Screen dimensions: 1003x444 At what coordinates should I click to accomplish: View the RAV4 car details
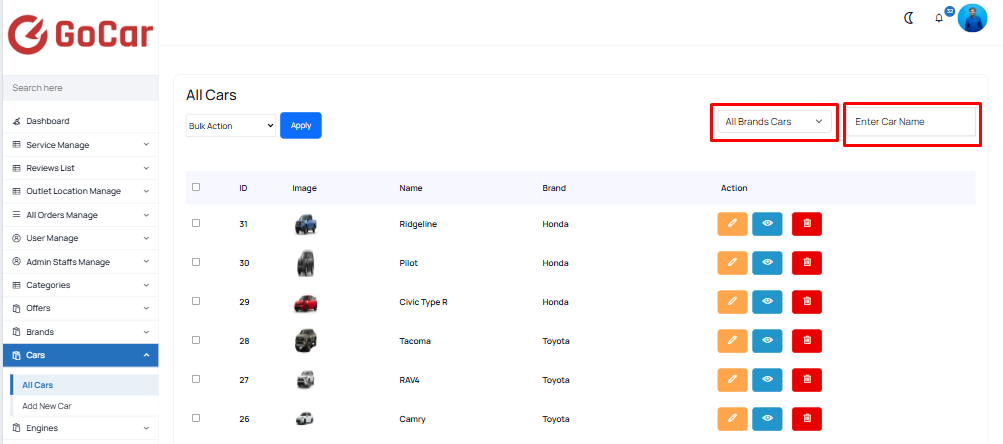[x=767, y=380]
